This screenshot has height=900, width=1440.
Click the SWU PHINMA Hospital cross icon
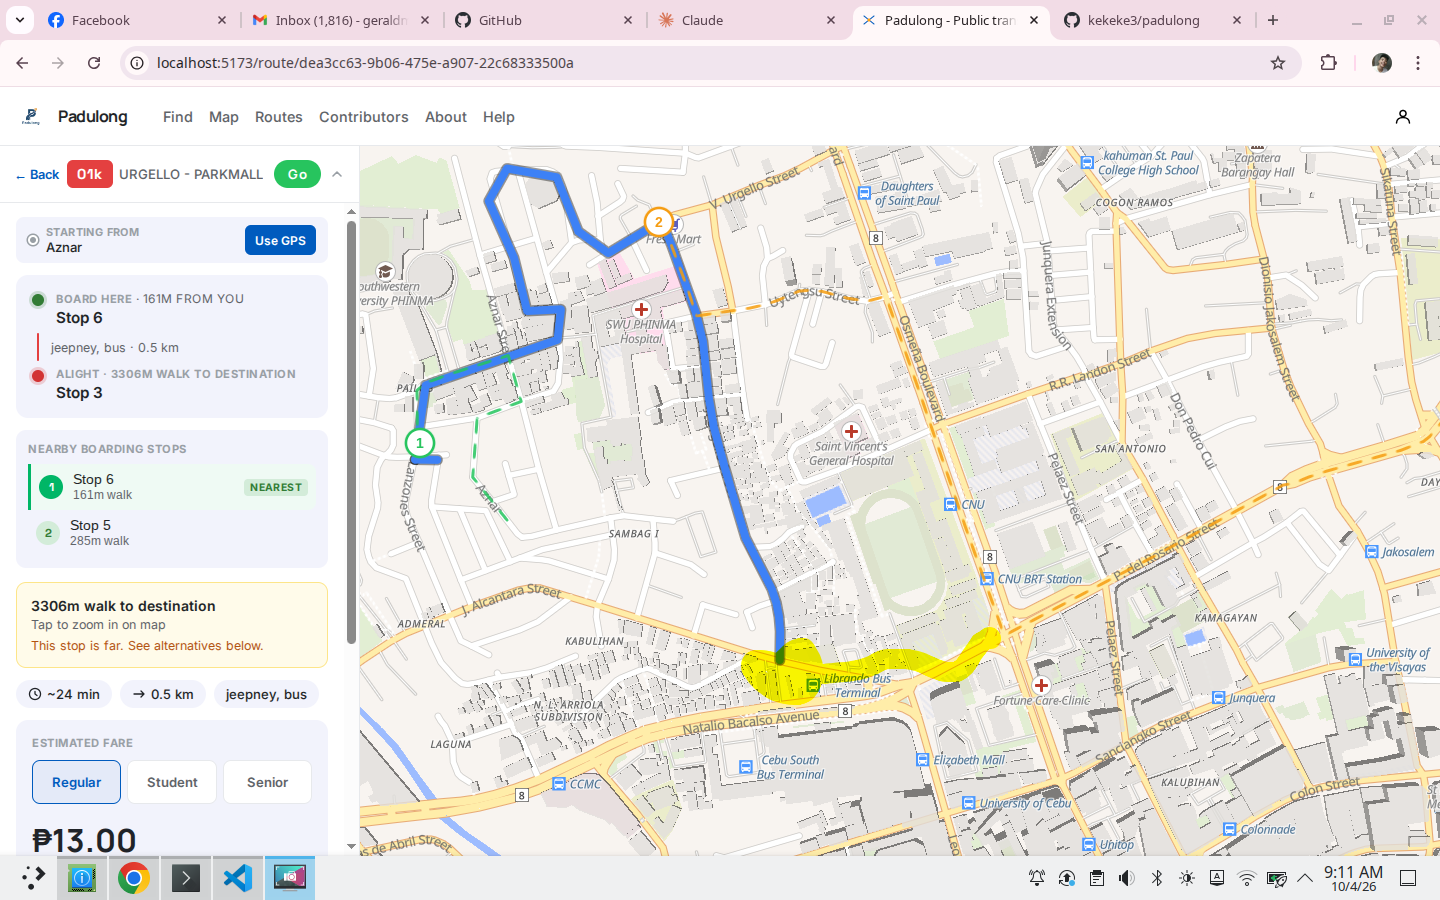[641, 309]
